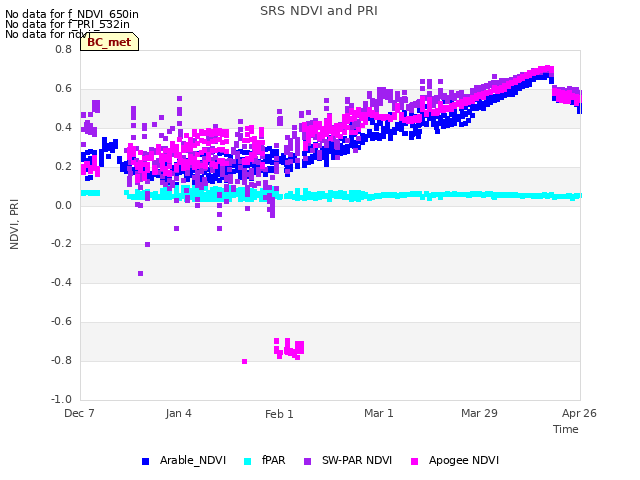
Task: Click the Apogee NDVI magenta legend swatch
Action: click(414, 461)
